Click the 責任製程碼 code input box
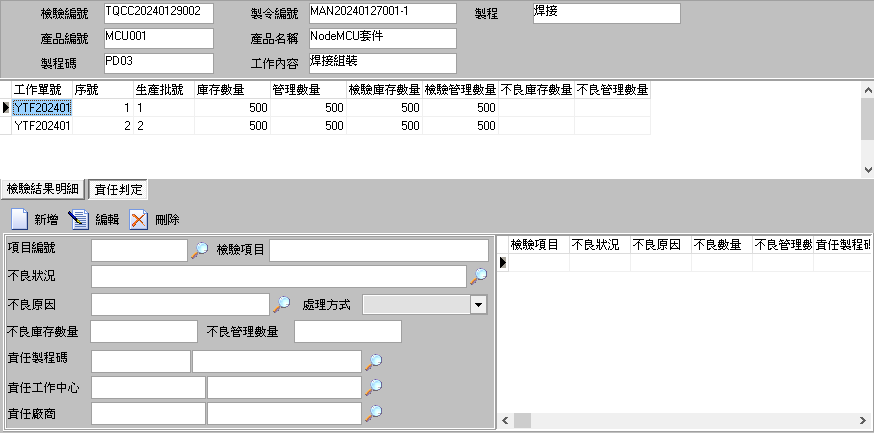This screenshot has width=874, height=433. 140,361
